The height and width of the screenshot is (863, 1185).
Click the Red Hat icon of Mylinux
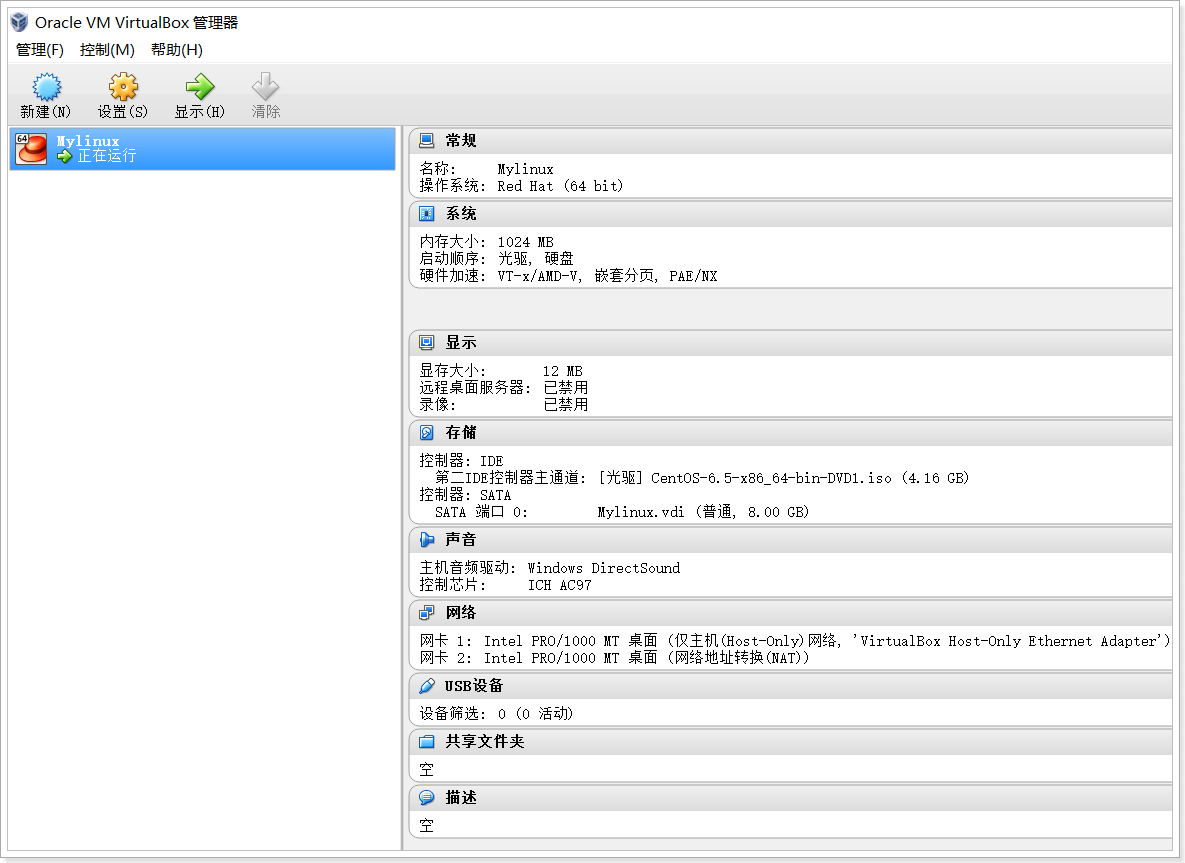pos(32,148)
